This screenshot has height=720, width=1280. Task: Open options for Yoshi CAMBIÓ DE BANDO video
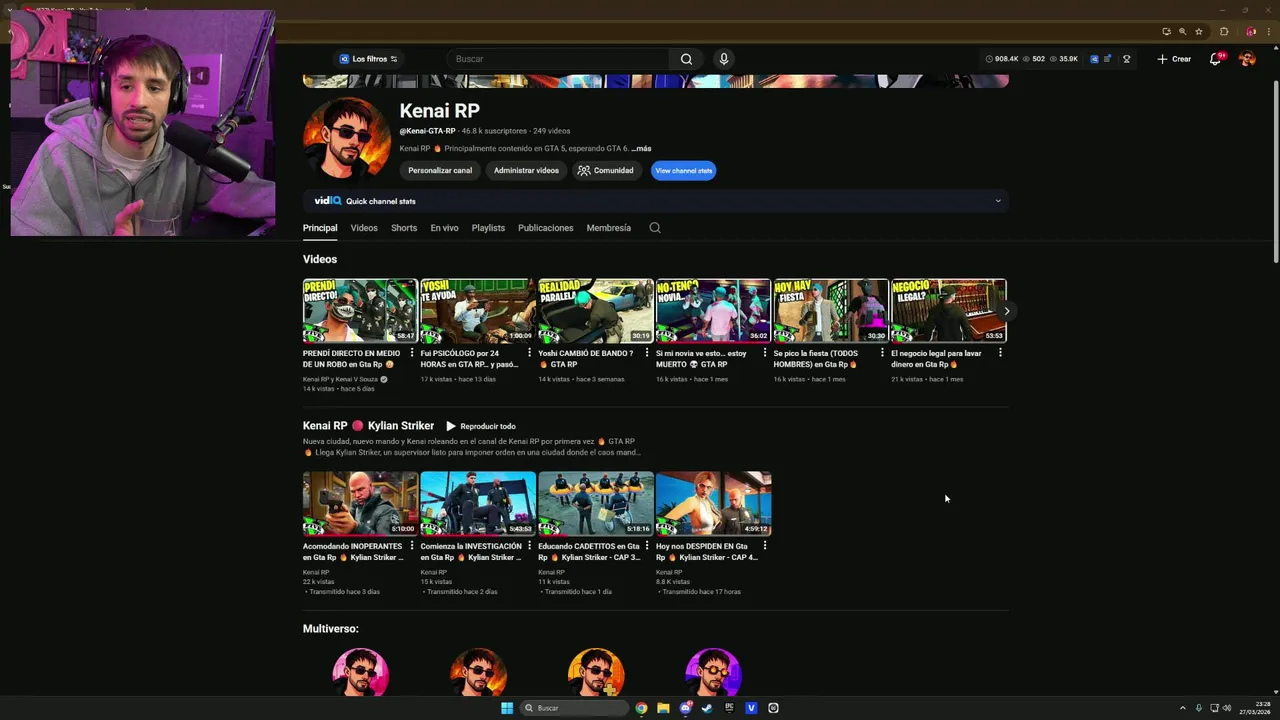646,353
